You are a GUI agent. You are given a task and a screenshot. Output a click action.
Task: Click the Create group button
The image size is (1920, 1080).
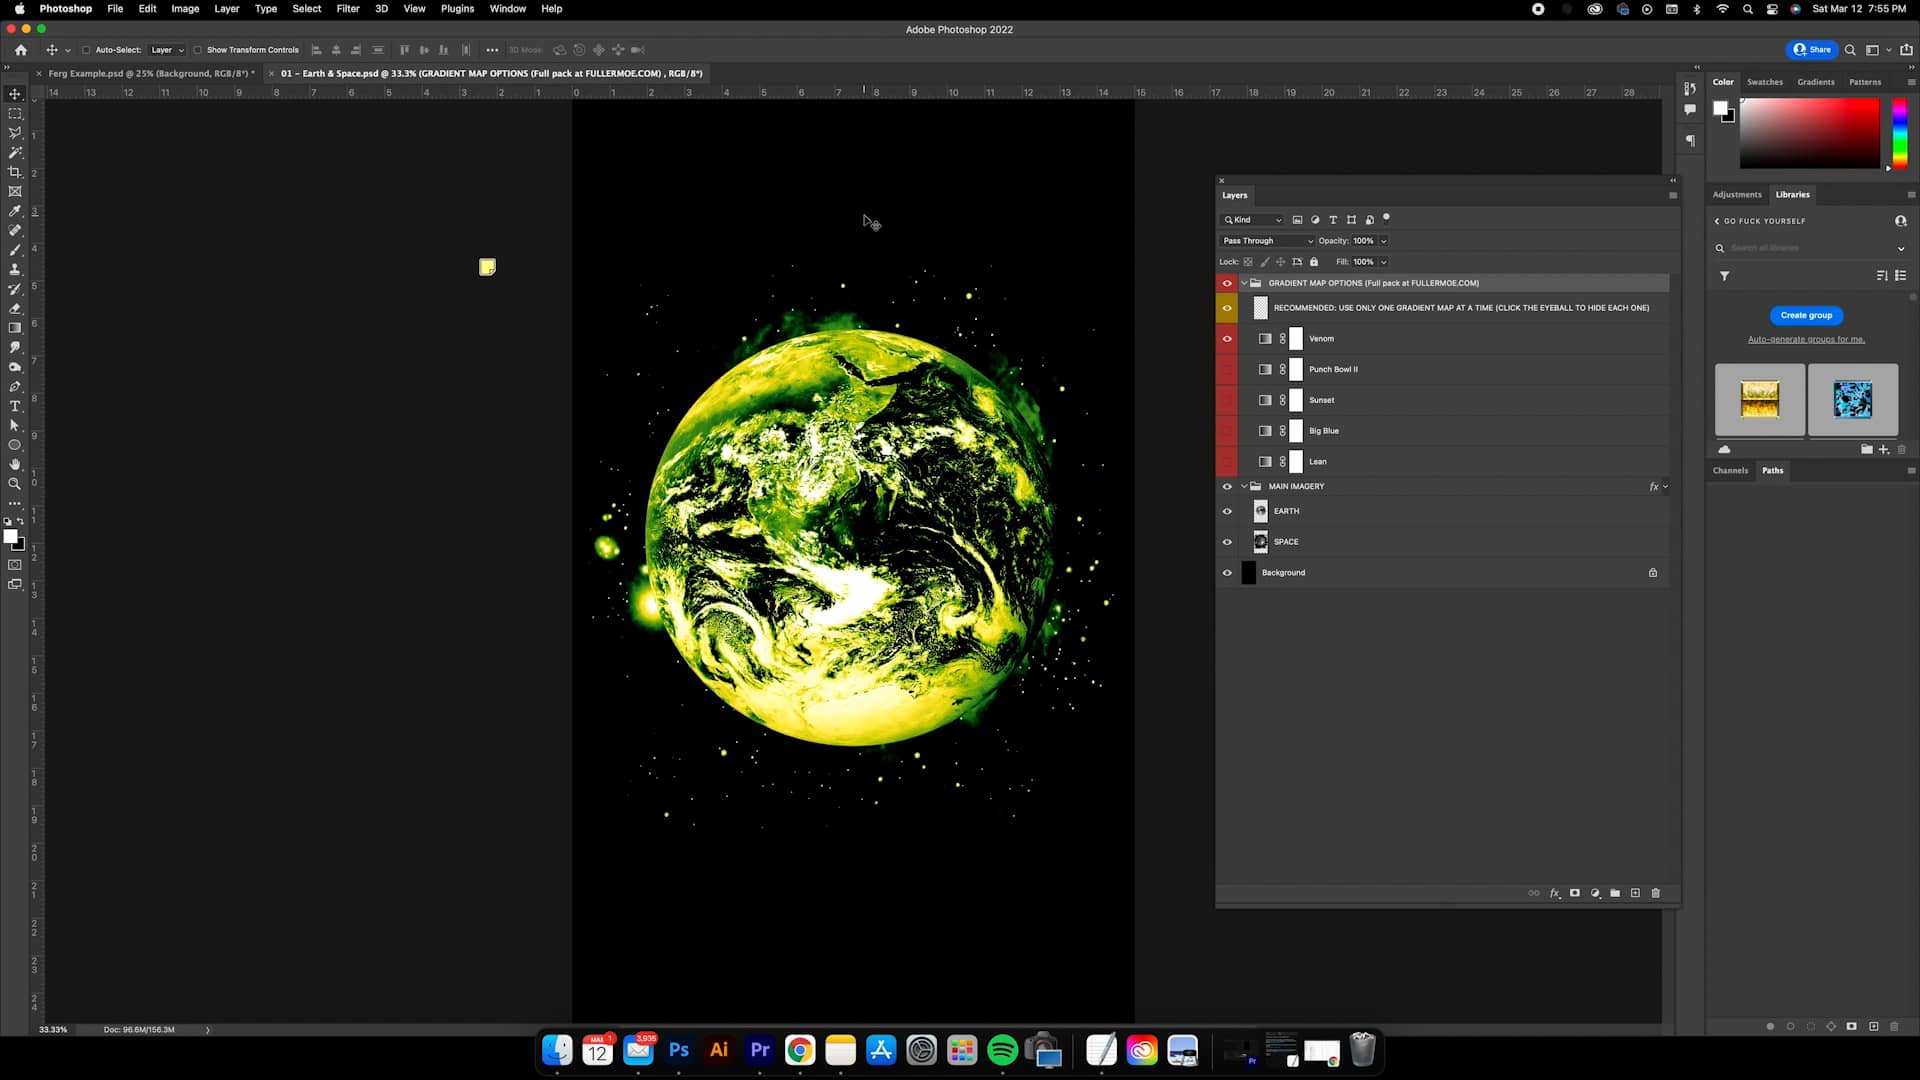click(1806, 315)
